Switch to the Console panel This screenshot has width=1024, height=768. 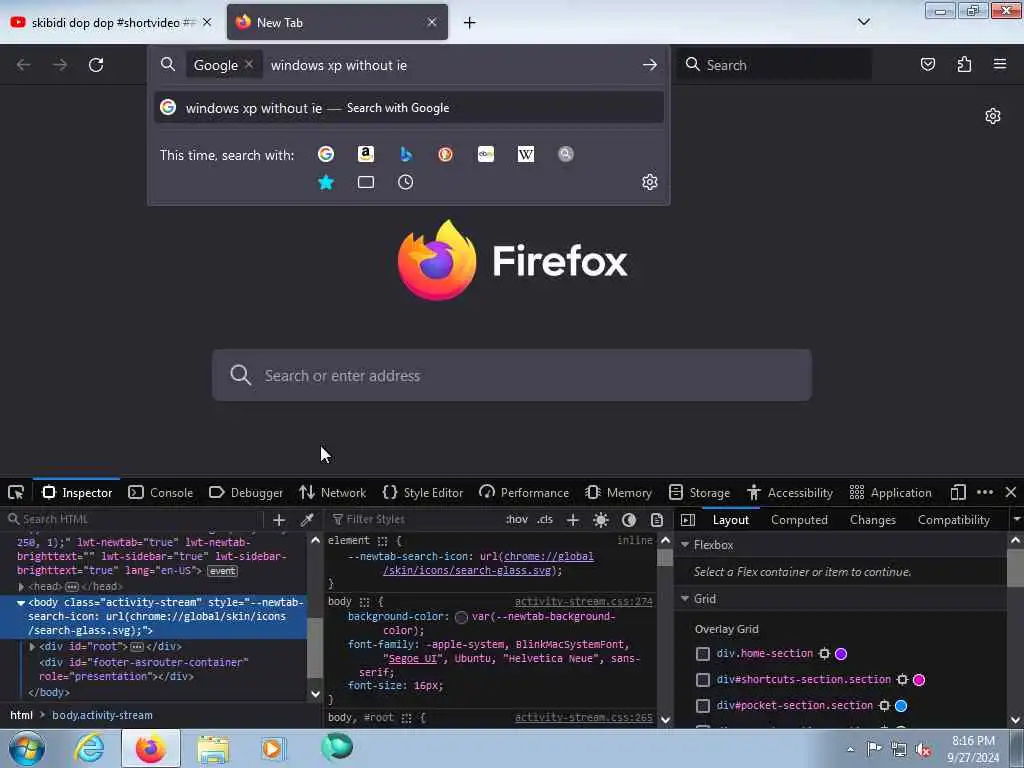[161, 492]
